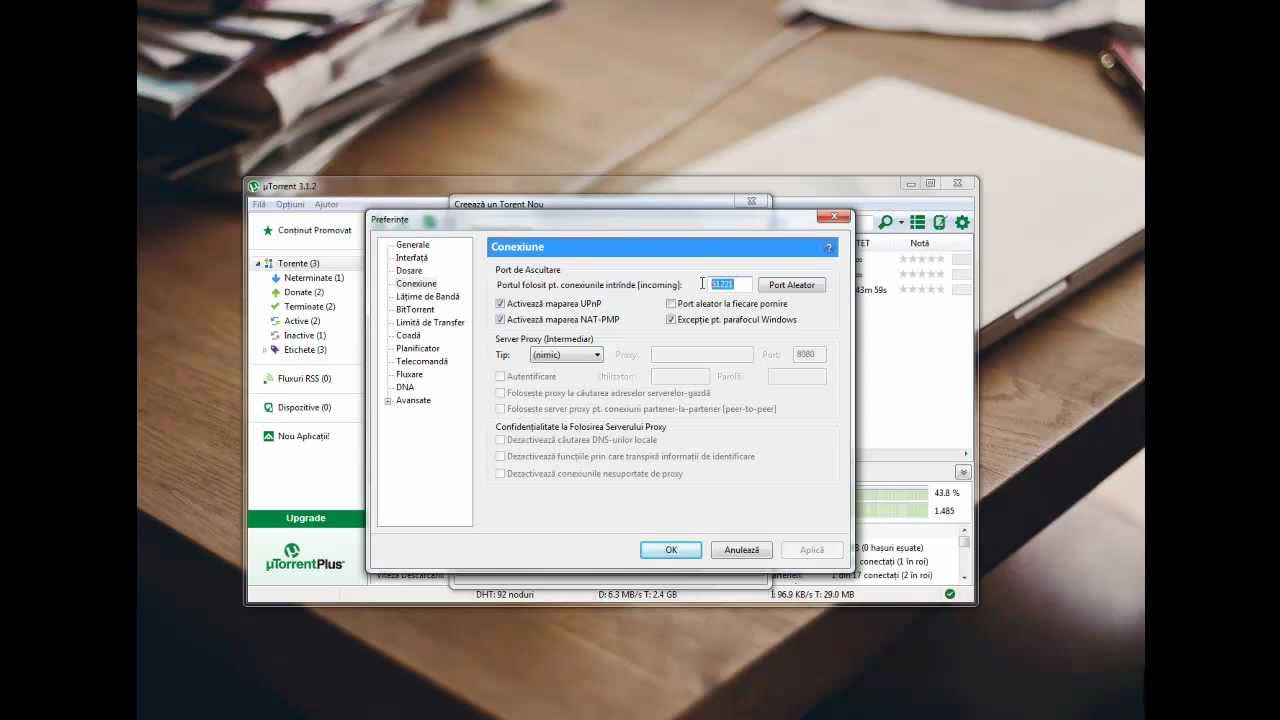Toggle Activează maparea NAT-PMP checkbox
The height and width of the screenshot is (720, 1280).
tap(500, 320)
